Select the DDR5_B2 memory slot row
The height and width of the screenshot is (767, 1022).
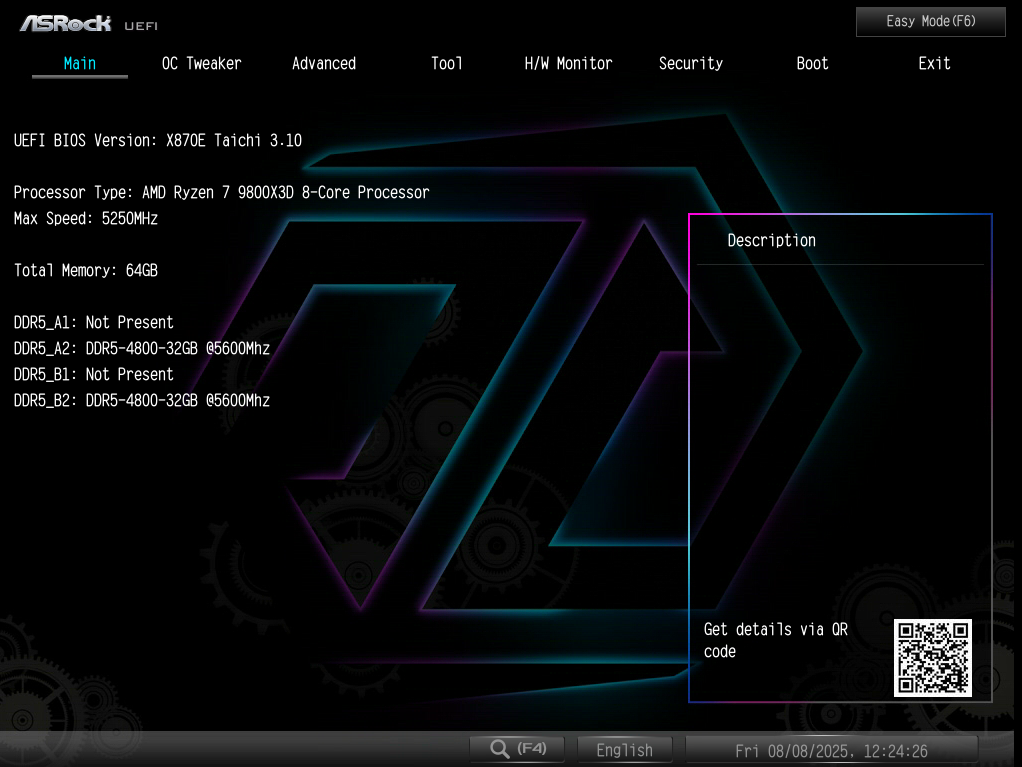click(x=142, y=401)
